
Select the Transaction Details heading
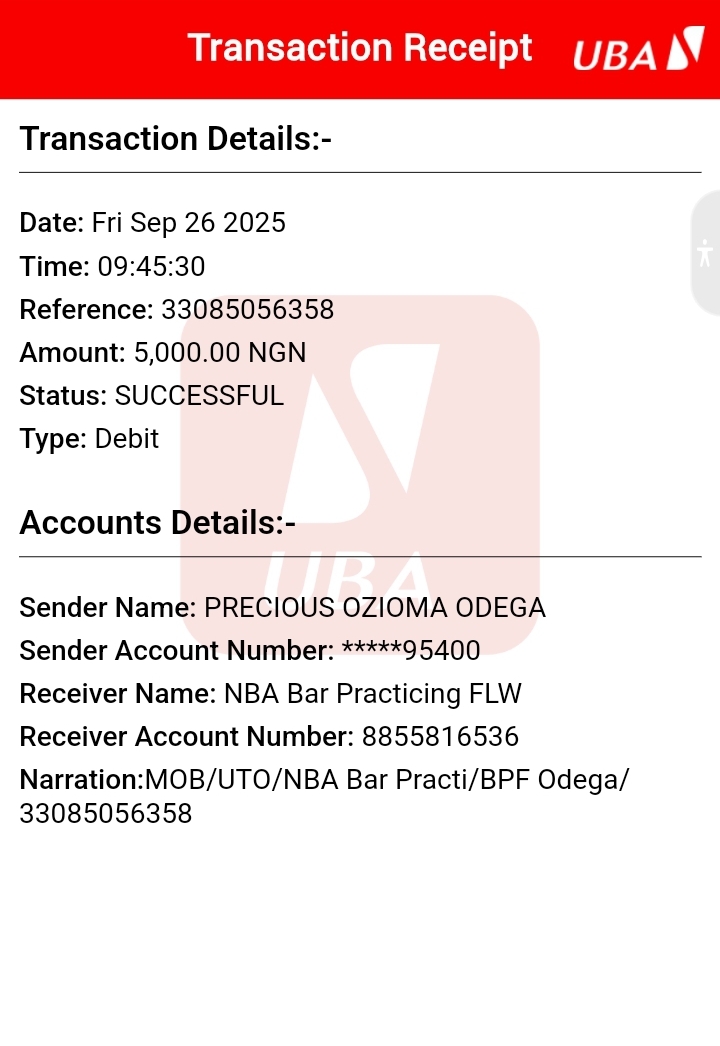(x=175, y=139)
